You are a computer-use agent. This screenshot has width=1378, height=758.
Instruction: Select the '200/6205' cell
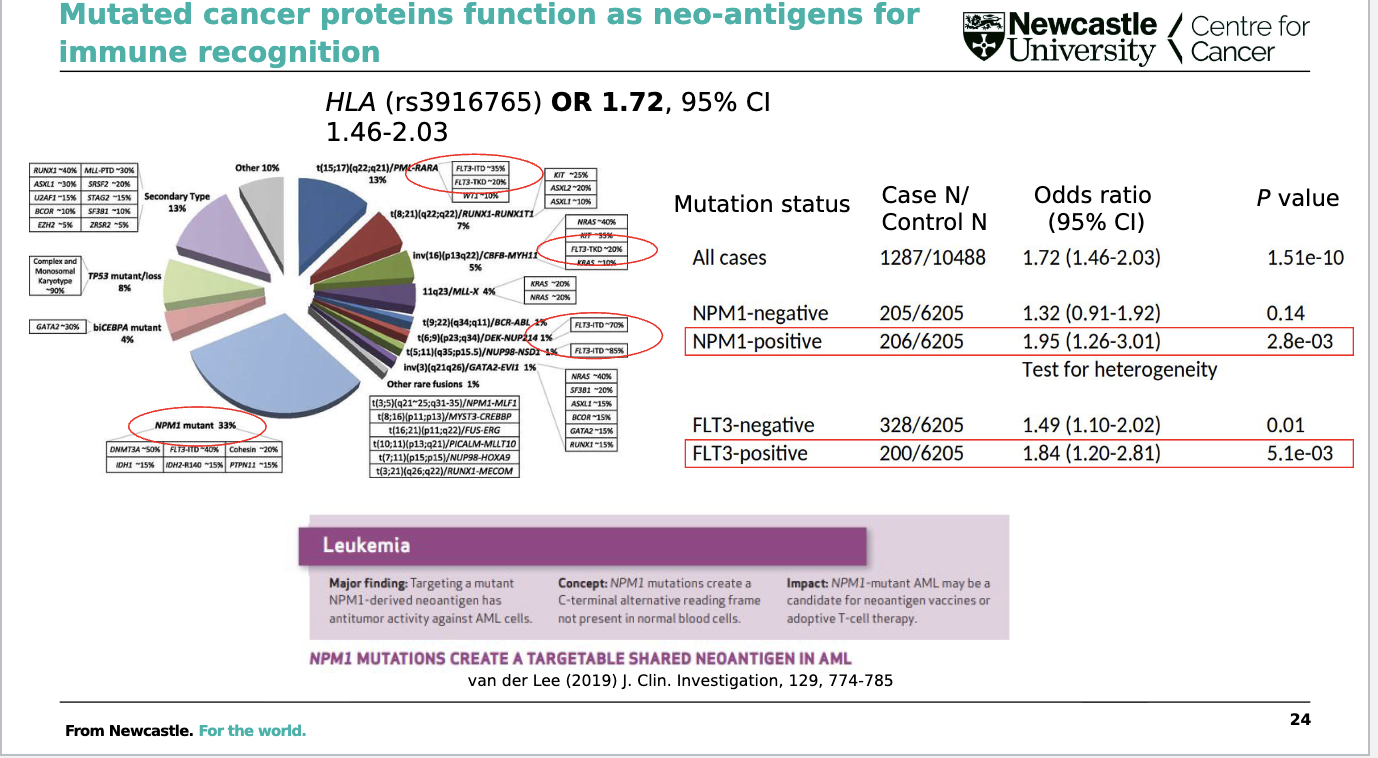pos(922,454)
